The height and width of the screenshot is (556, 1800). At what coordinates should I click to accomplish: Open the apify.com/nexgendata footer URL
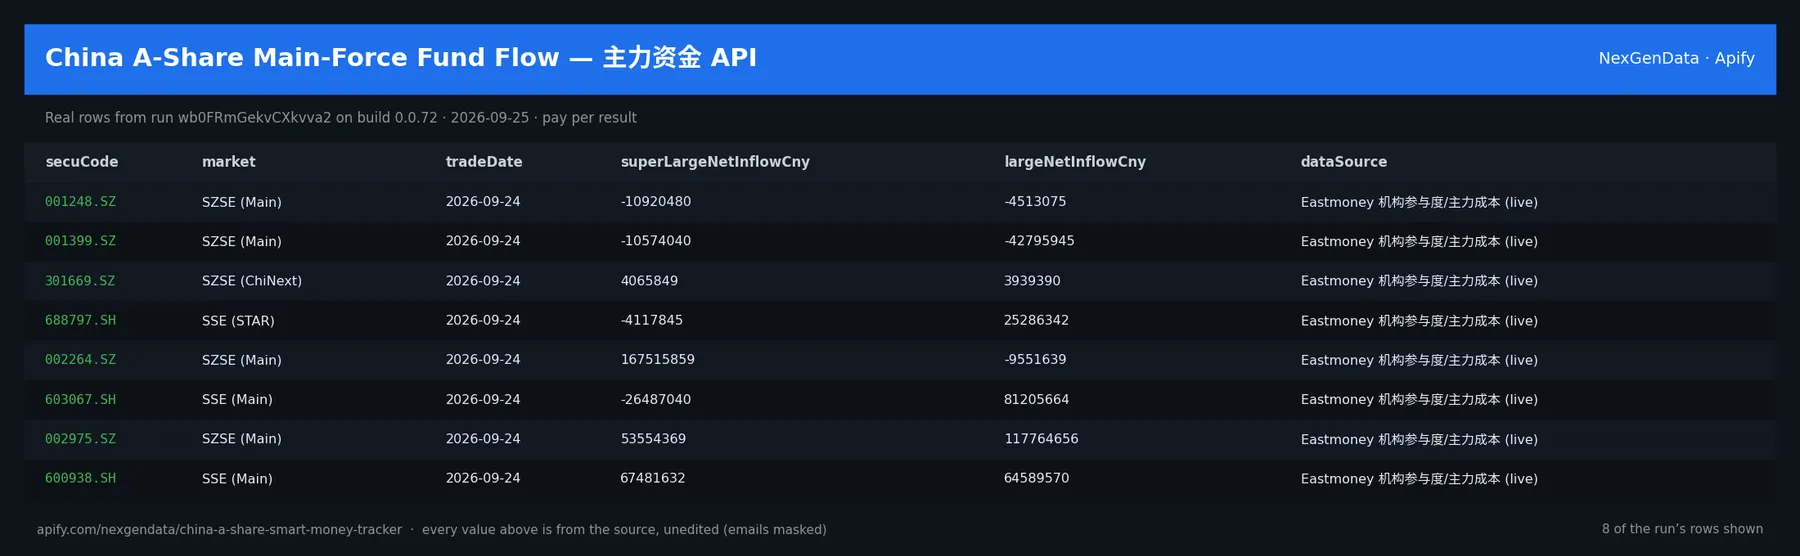tap(219, 530)
